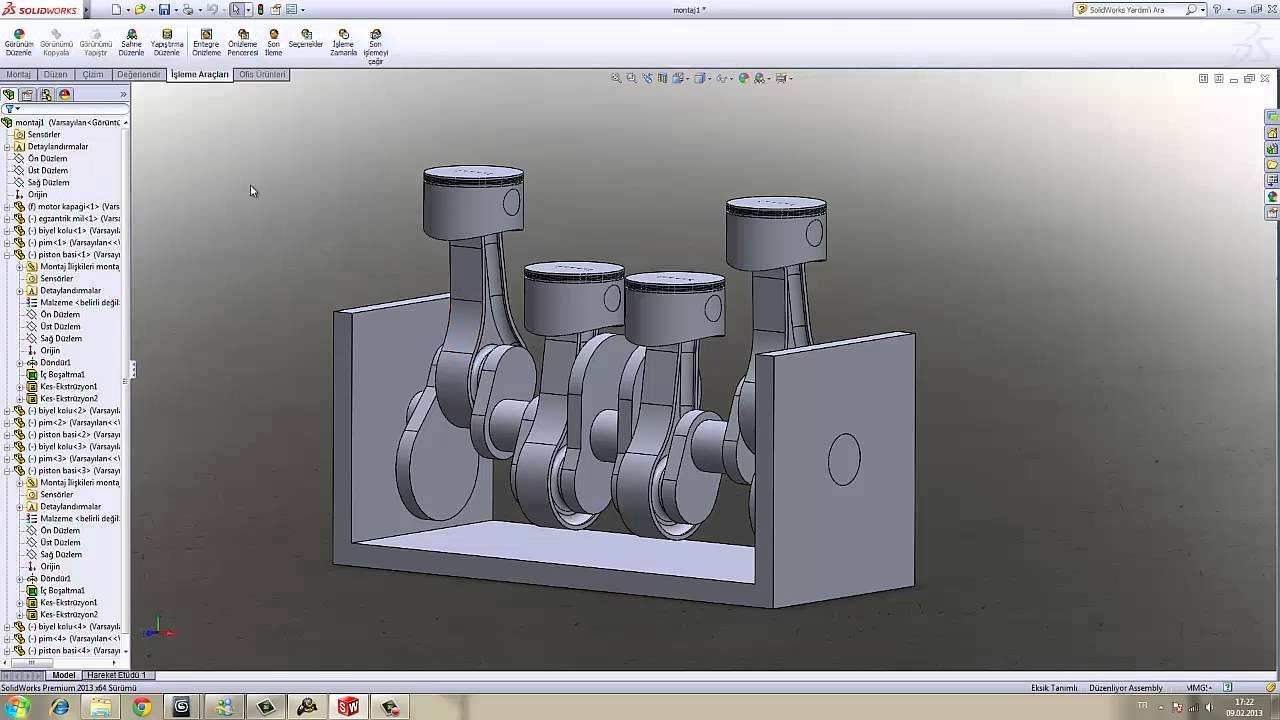This screenshot has height=720, width=1280.
Task: Open the DisplayManager tab icon
Action: (x=65, y=95)
